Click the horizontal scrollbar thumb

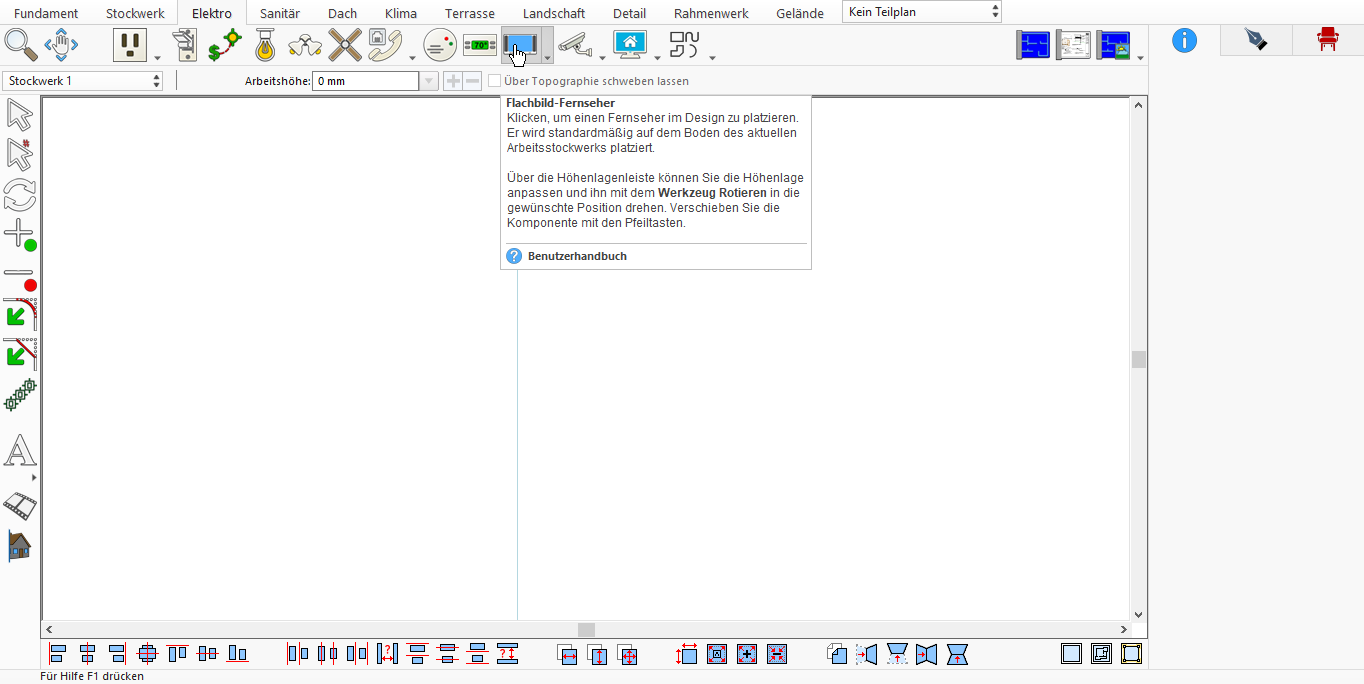(586, 630)
